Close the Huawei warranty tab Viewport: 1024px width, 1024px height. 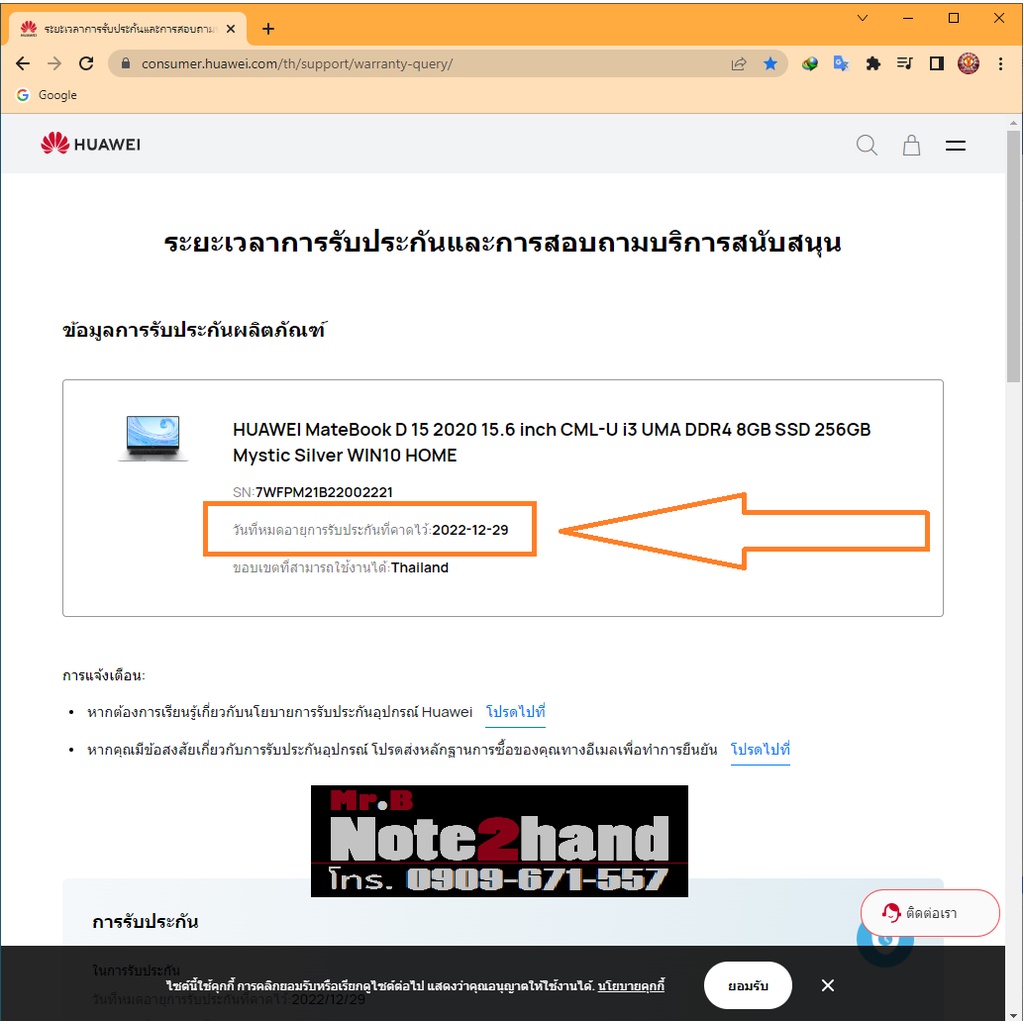tap(231, 29)
